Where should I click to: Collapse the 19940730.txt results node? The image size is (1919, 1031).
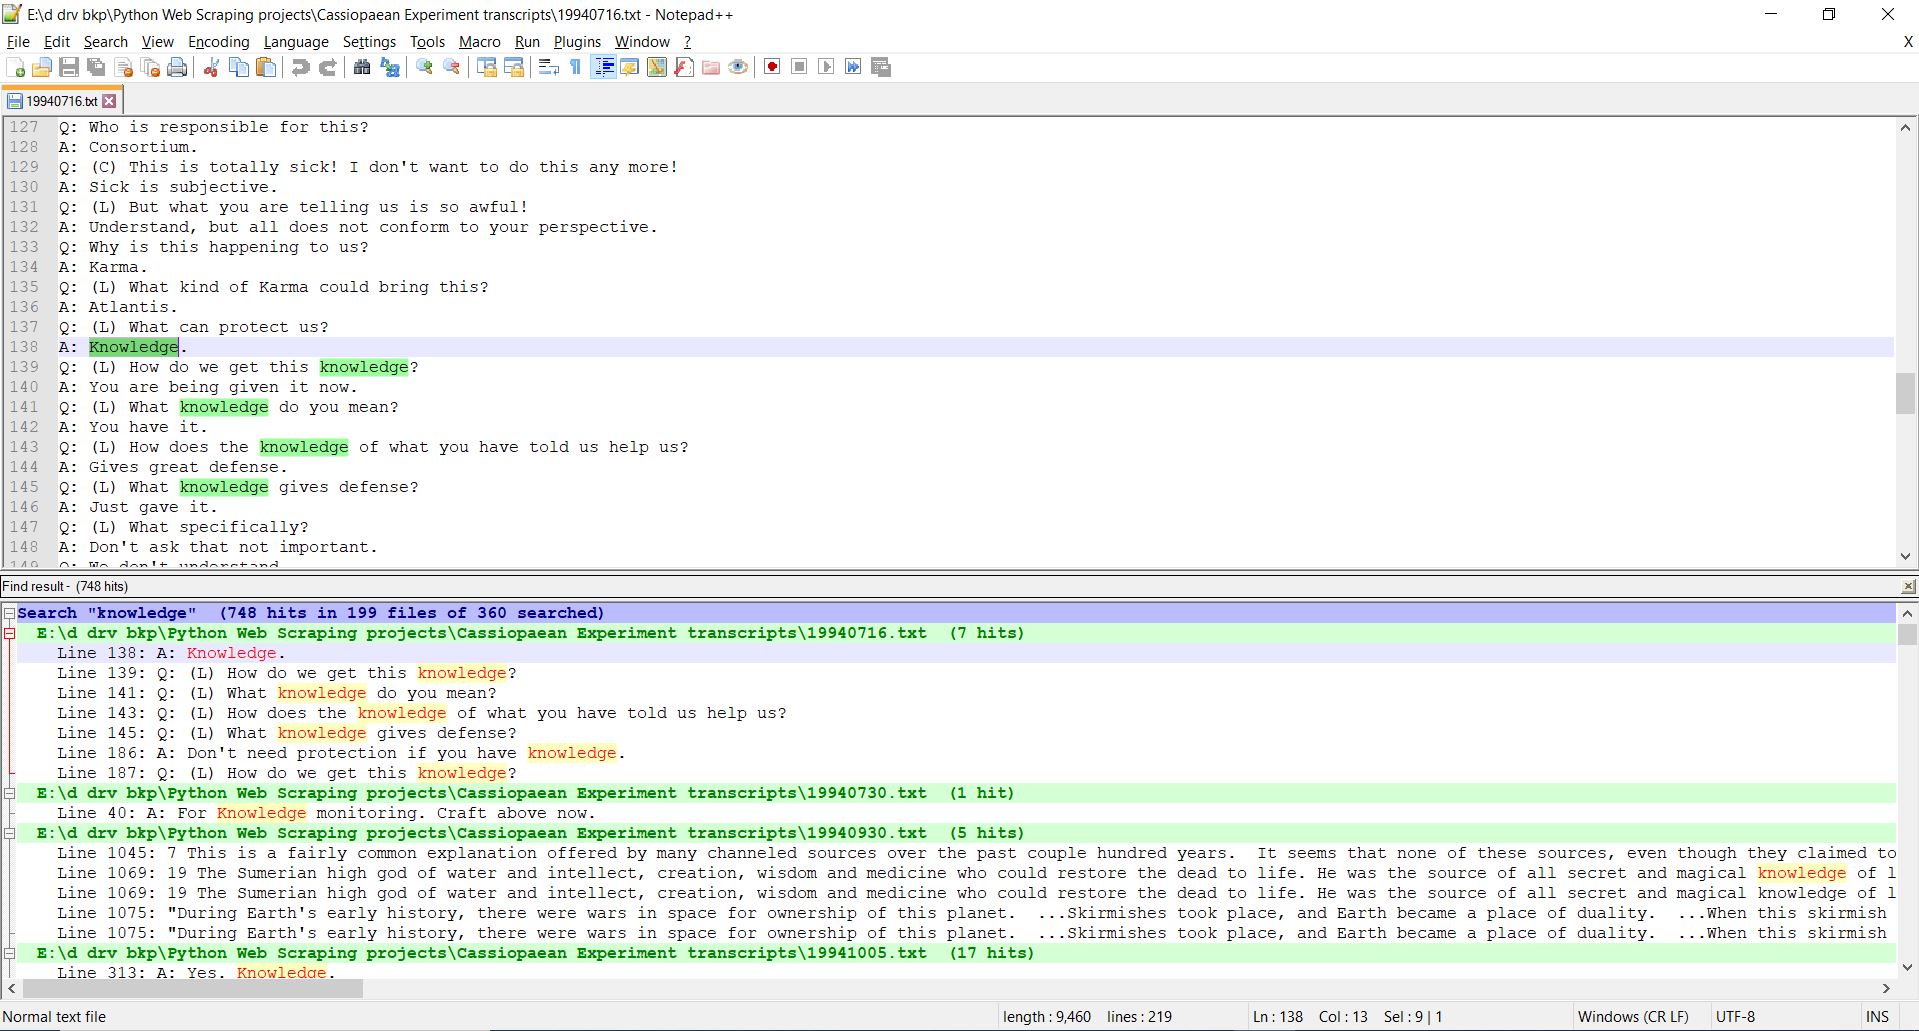[x=9, y=793]
